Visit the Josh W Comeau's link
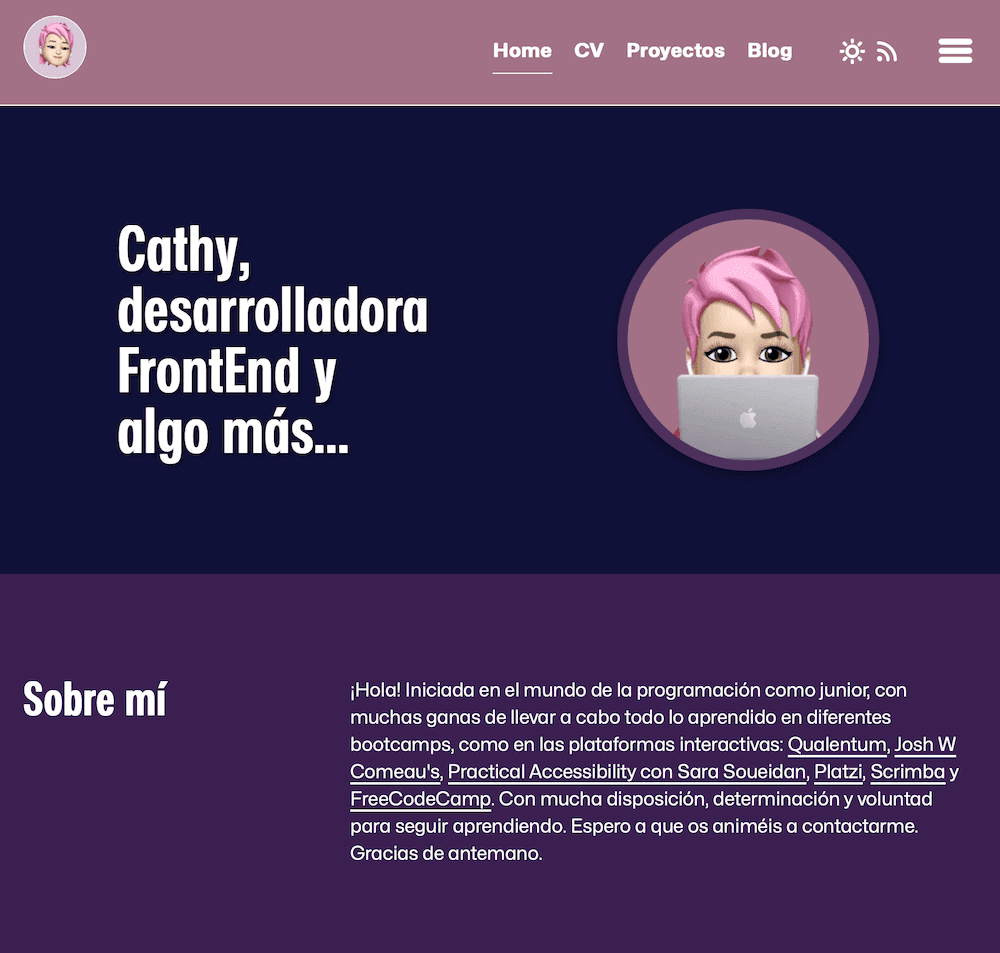This screenshot has height=953, width=1000. [x=926, y=745]
